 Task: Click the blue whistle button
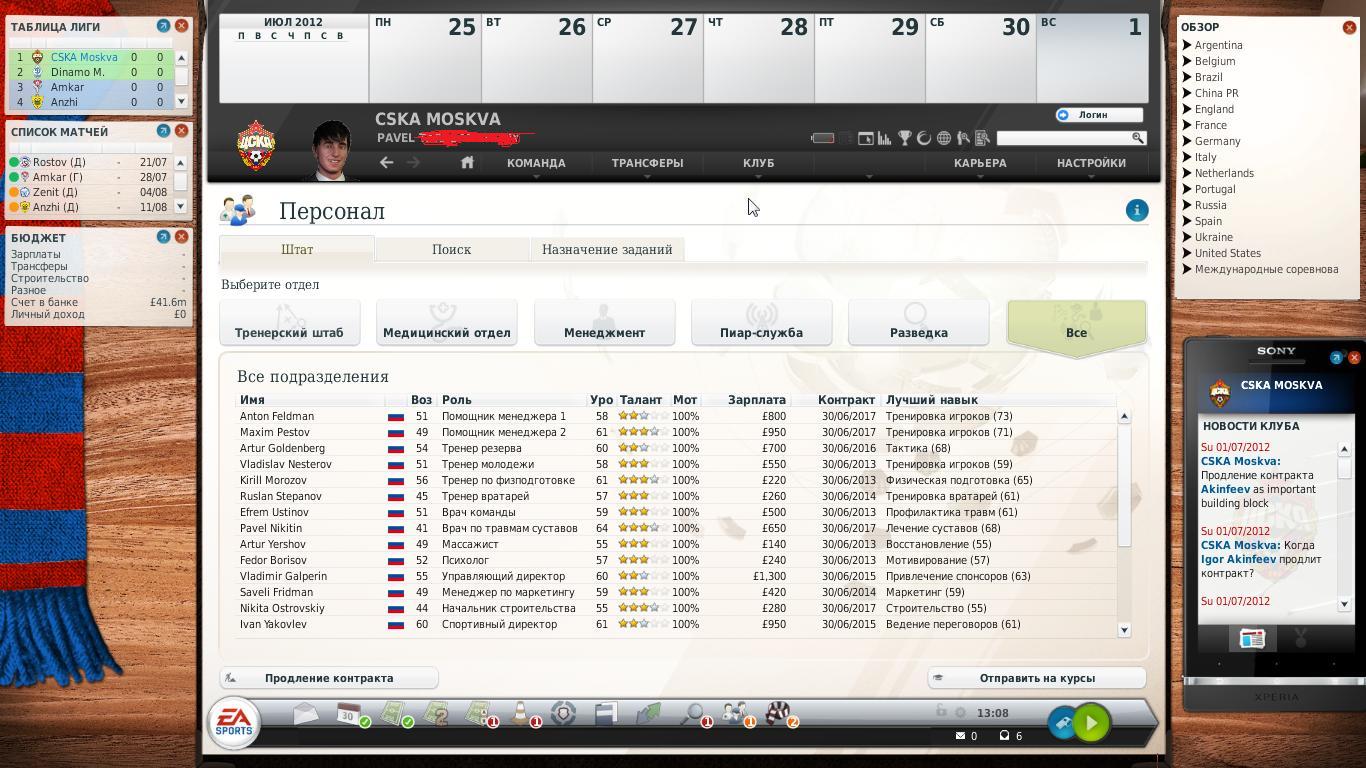(1062, 722)
